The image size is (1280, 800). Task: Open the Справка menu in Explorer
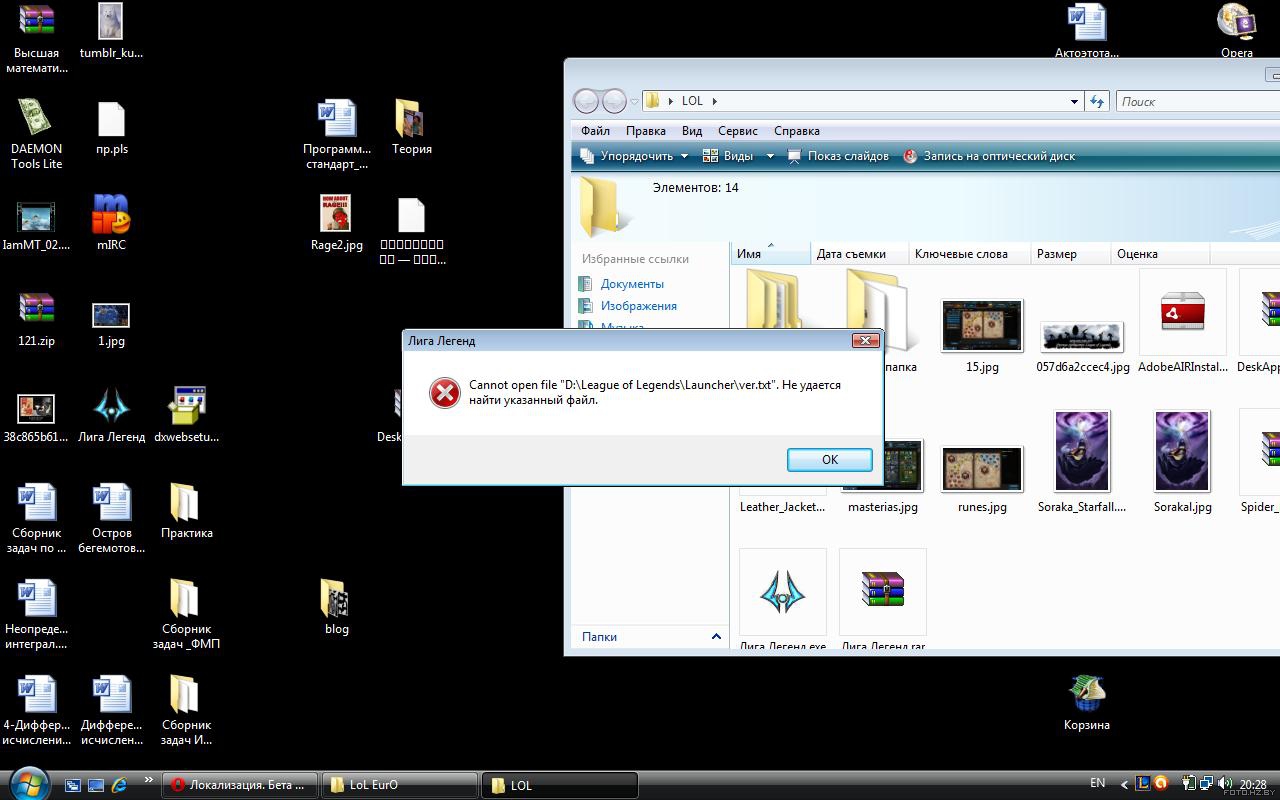pos(797,131)
